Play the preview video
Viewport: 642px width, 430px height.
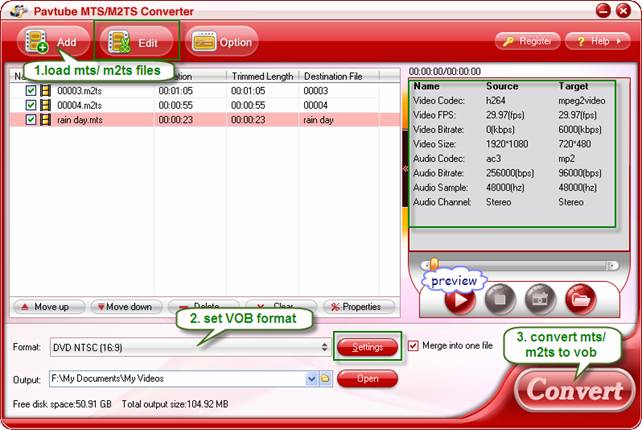pos(460,299)
